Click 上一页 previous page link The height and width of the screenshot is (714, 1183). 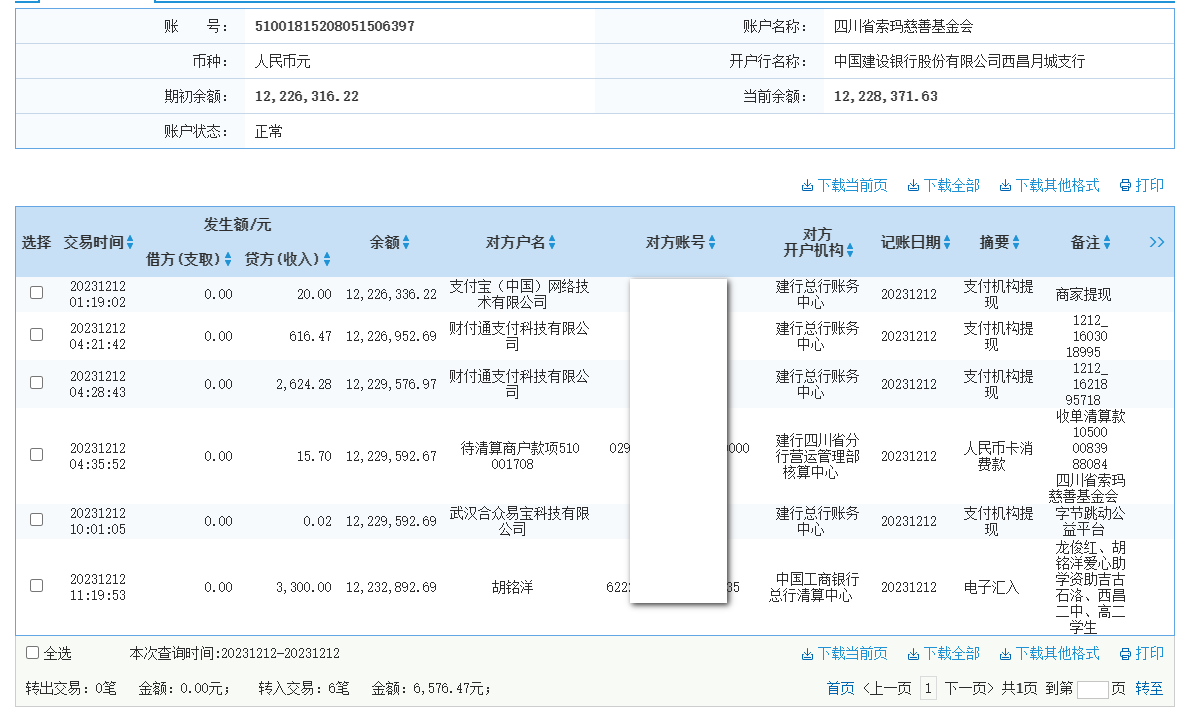pos(887,688)
